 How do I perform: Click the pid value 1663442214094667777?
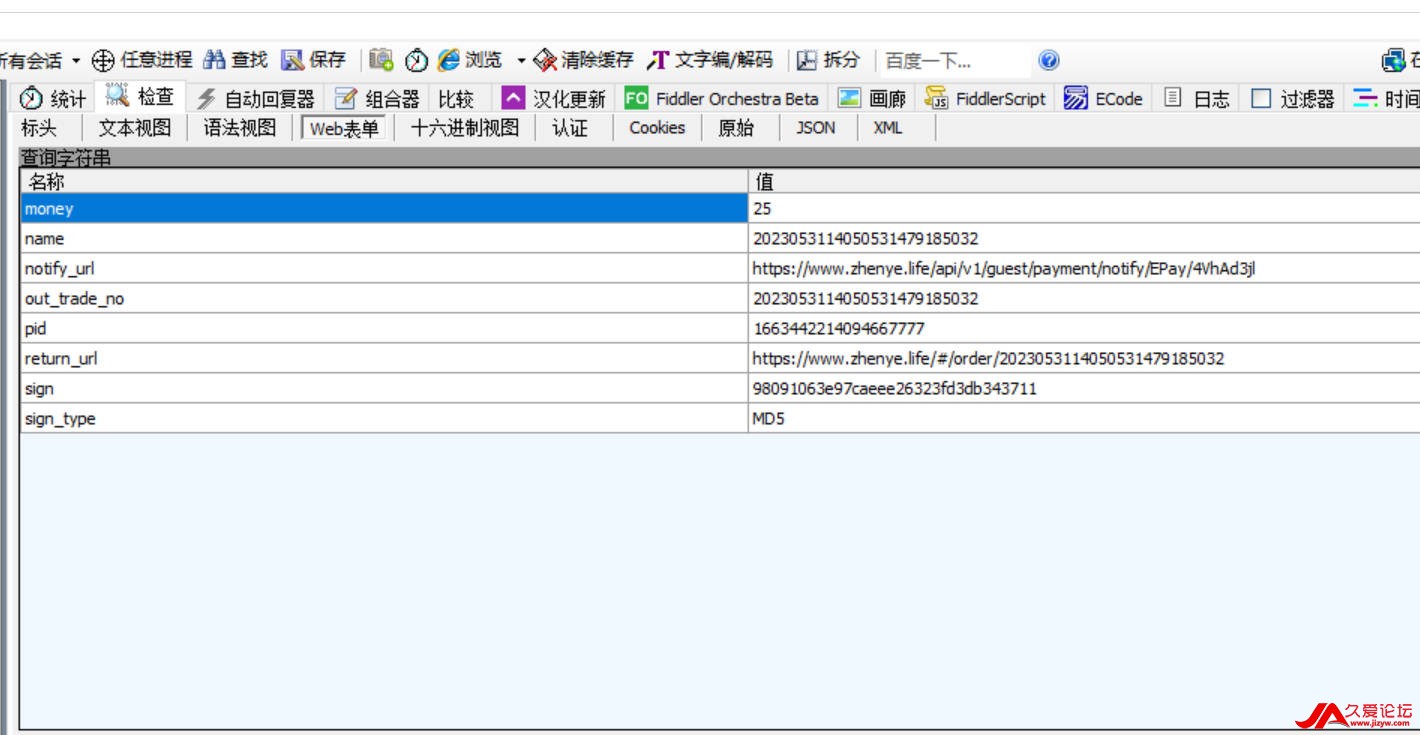tap(1084, 328)
